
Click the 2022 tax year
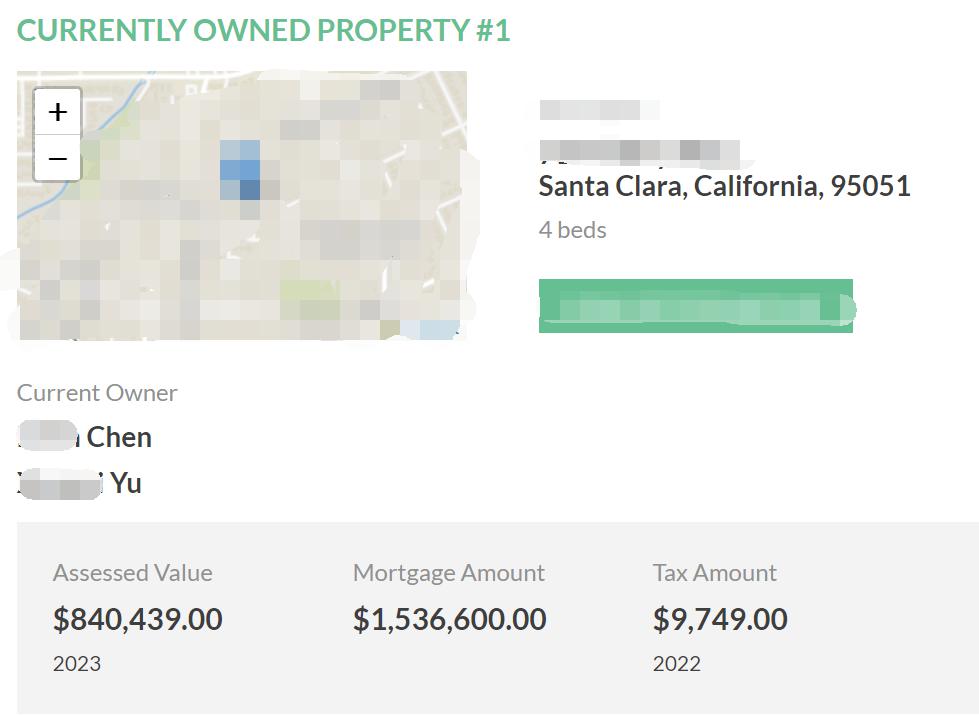click(677, 663)
